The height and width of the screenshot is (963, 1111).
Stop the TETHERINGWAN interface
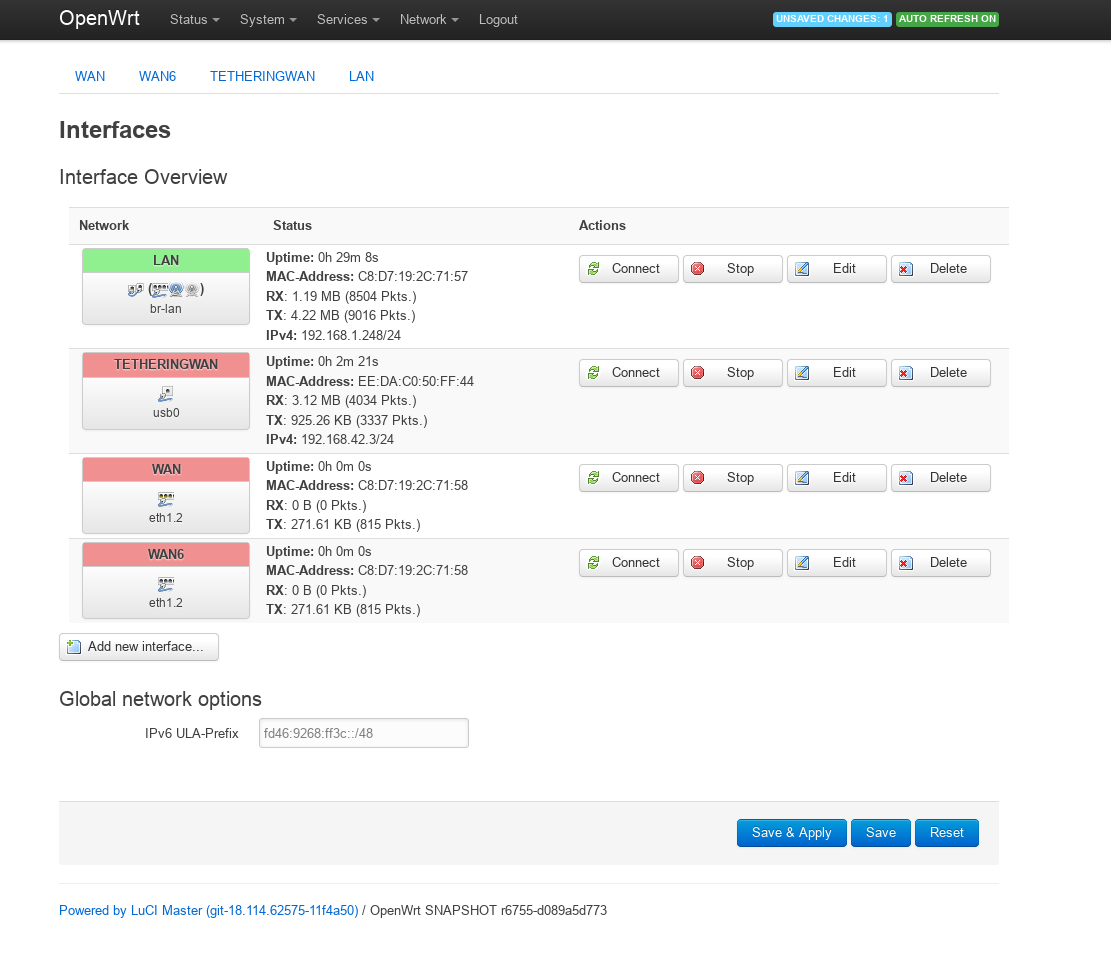(x=732, y=373)
